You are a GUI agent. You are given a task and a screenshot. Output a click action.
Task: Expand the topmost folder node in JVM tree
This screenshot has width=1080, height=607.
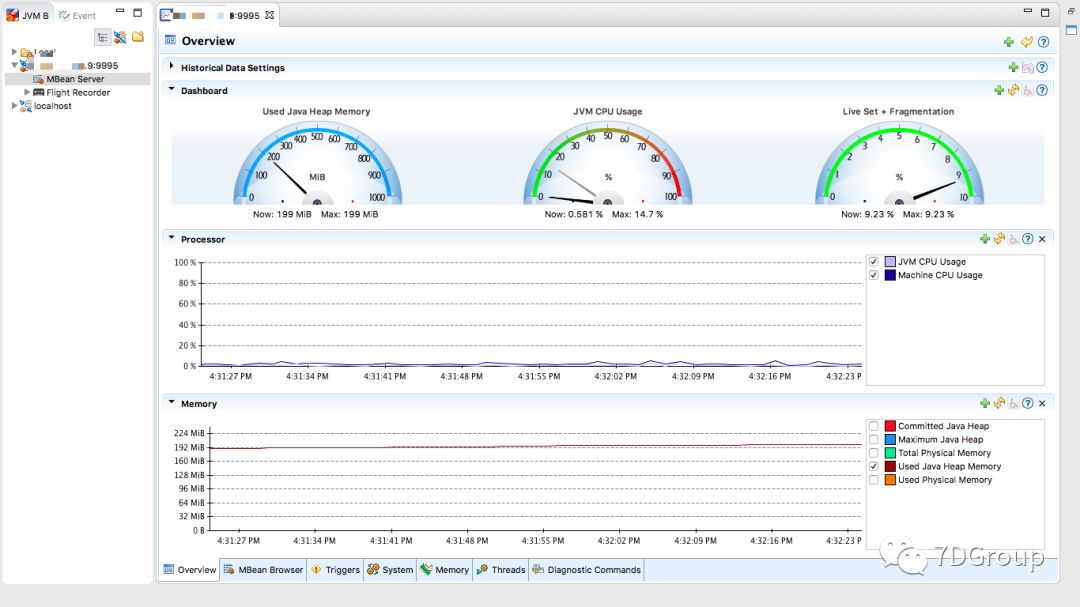click(14, 52)
